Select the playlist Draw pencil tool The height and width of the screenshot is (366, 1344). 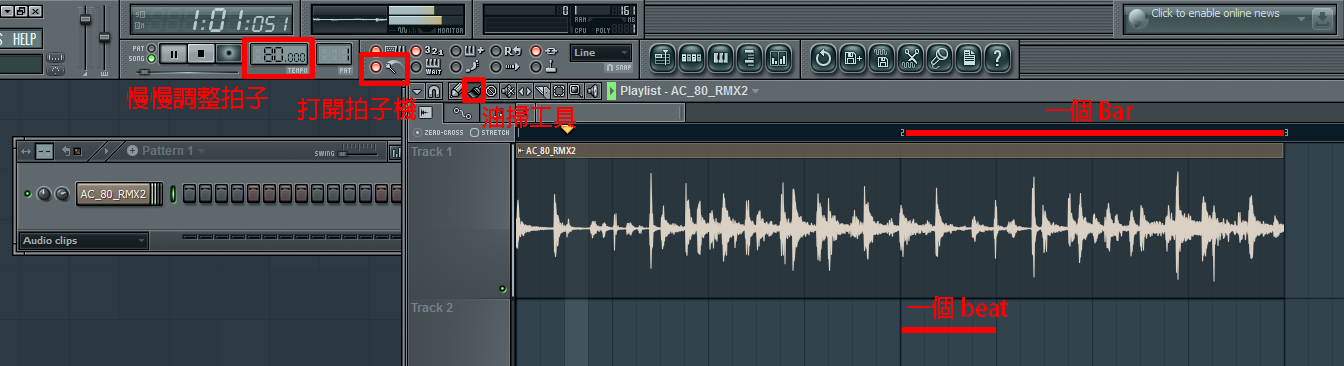pyautogui.click(x=456, y=91)
